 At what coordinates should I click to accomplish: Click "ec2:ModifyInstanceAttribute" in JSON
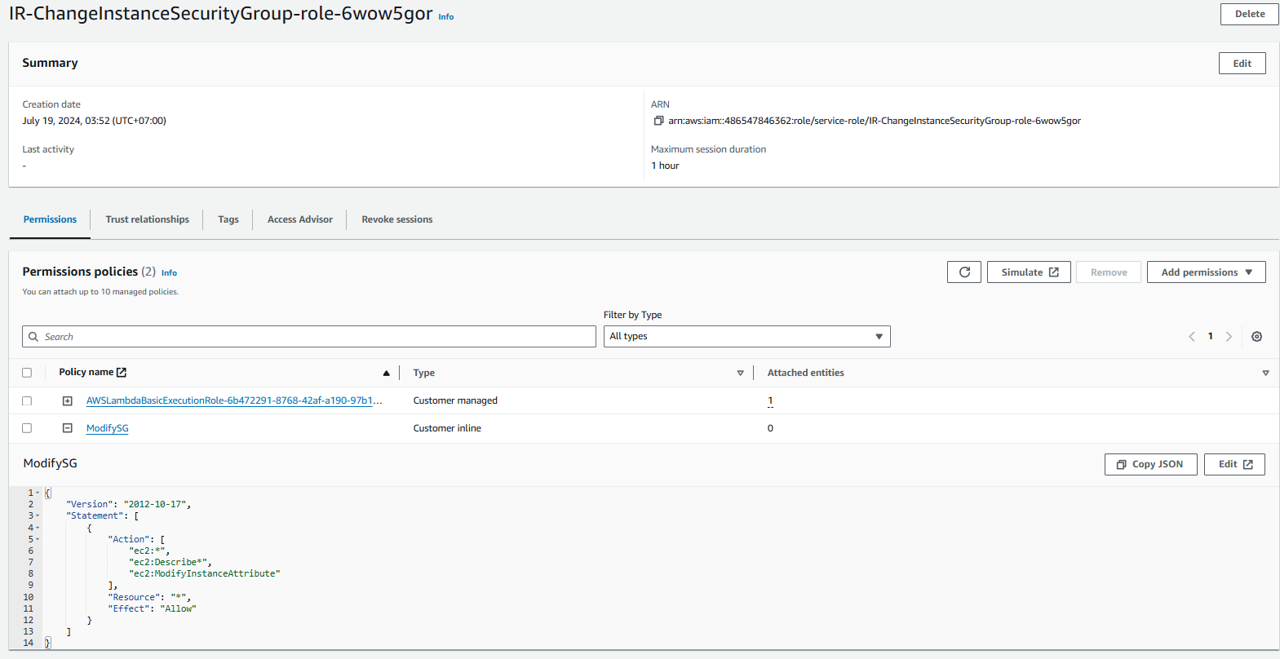click(204, 574)
